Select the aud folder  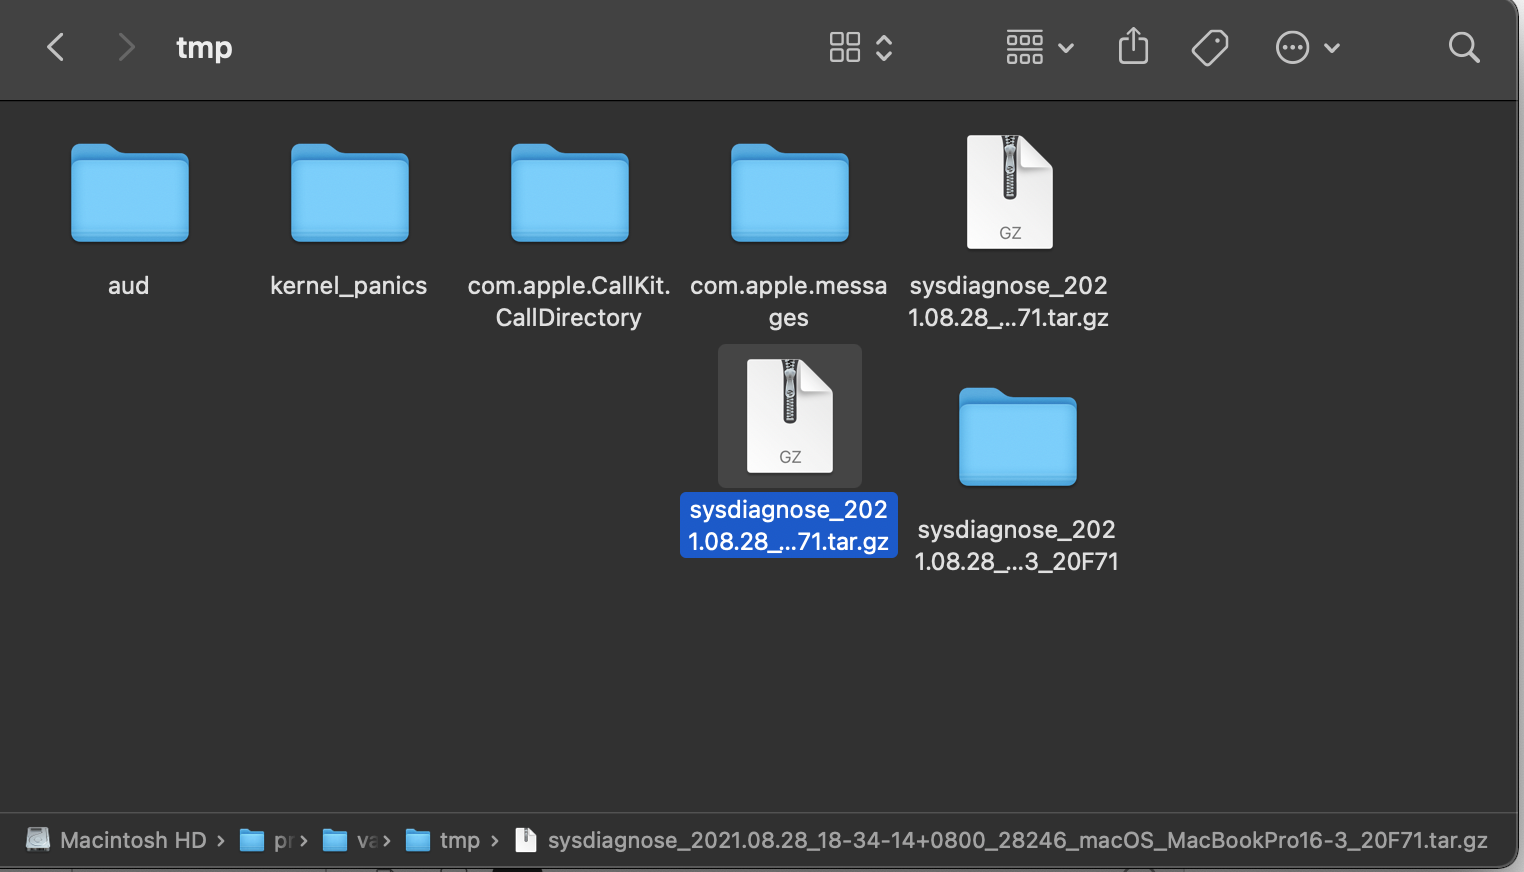pyautogui.click(x=130, y=193)
